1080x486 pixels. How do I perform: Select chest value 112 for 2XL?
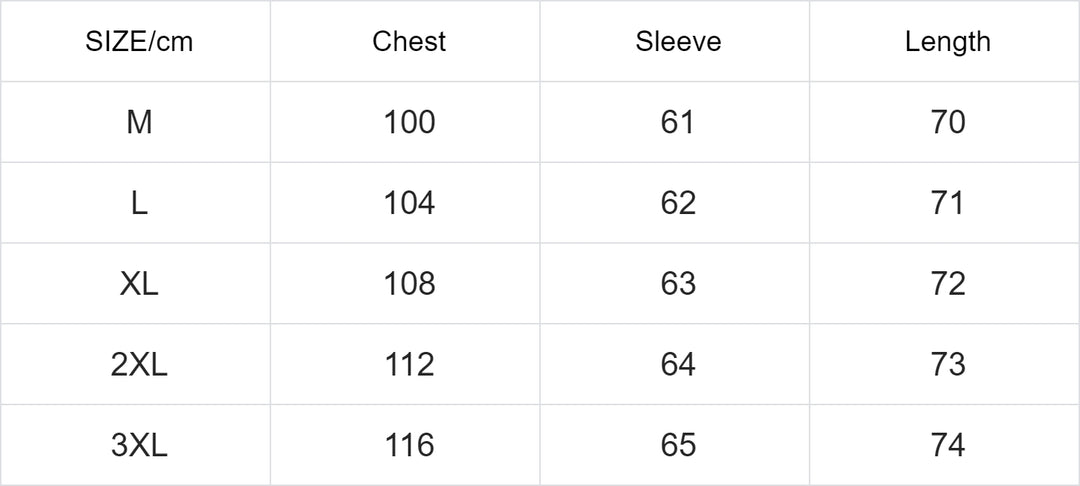pyautogui.click(x=409, y=364)
